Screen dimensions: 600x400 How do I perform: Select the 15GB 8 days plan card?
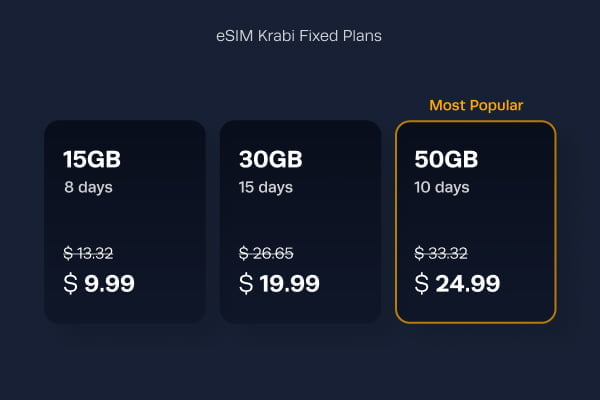(x=125, y=222)
